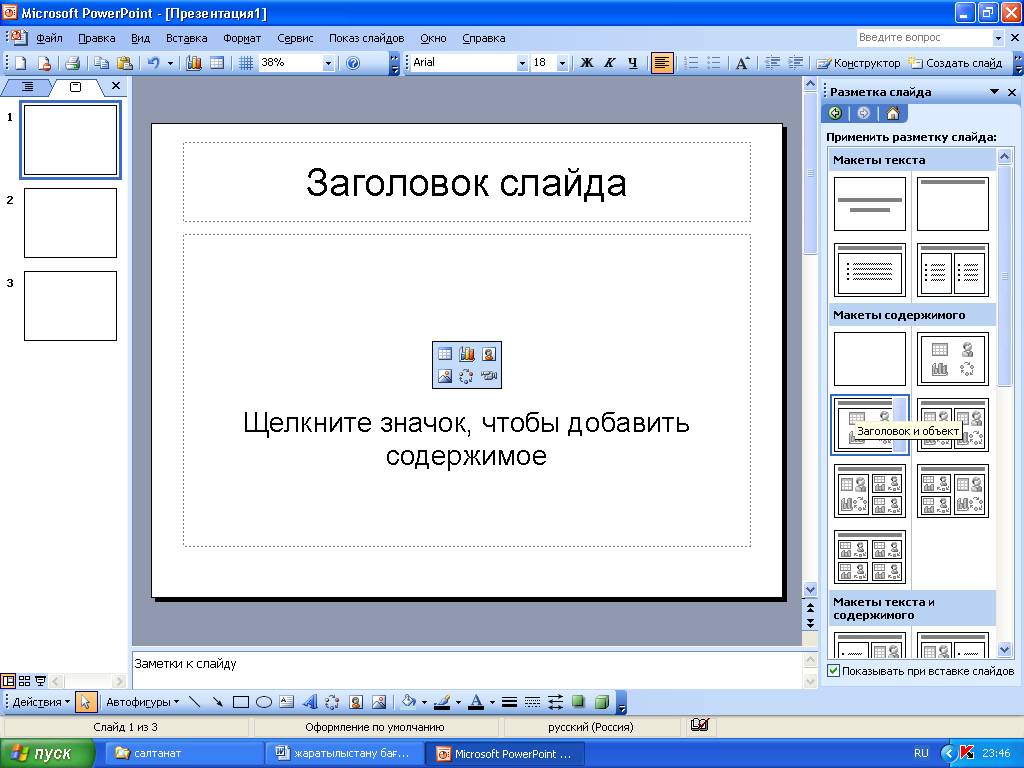Toggle bold formatting (Ж)
Image resolution: width=1024 pixels, height=768 pixels.
pos(587,63)
